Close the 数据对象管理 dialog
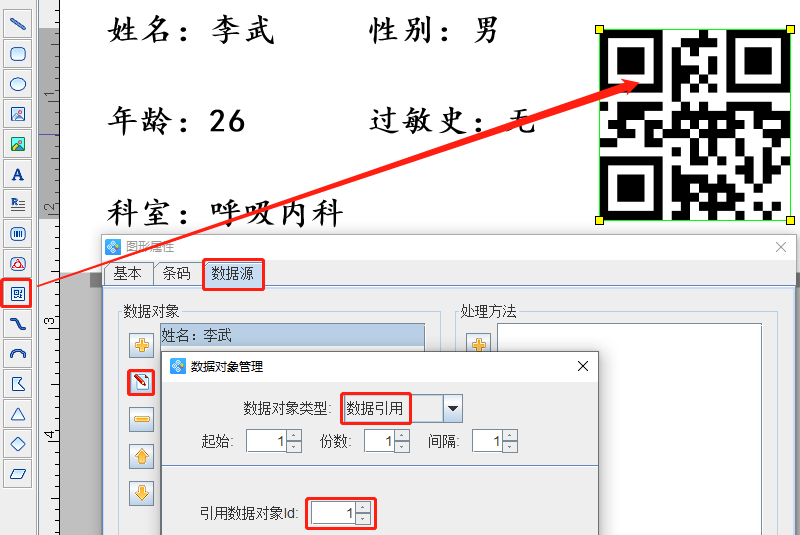 (583, 366)
